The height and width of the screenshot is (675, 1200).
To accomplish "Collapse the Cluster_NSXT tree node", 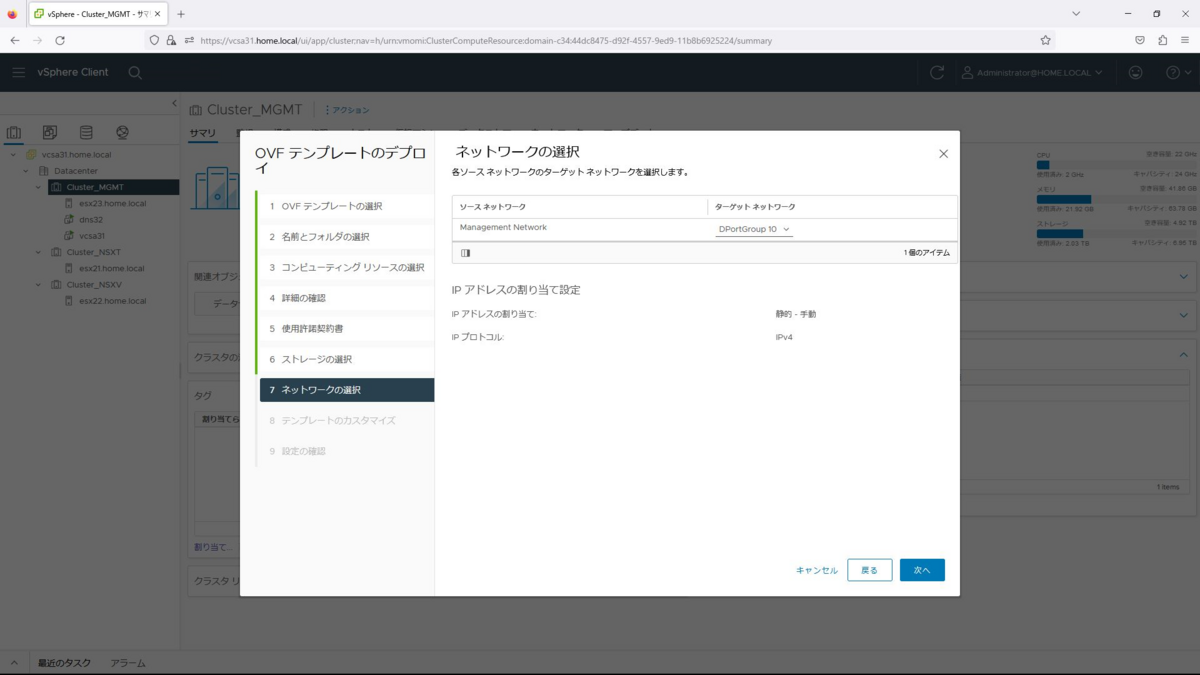I will point(39,252).
